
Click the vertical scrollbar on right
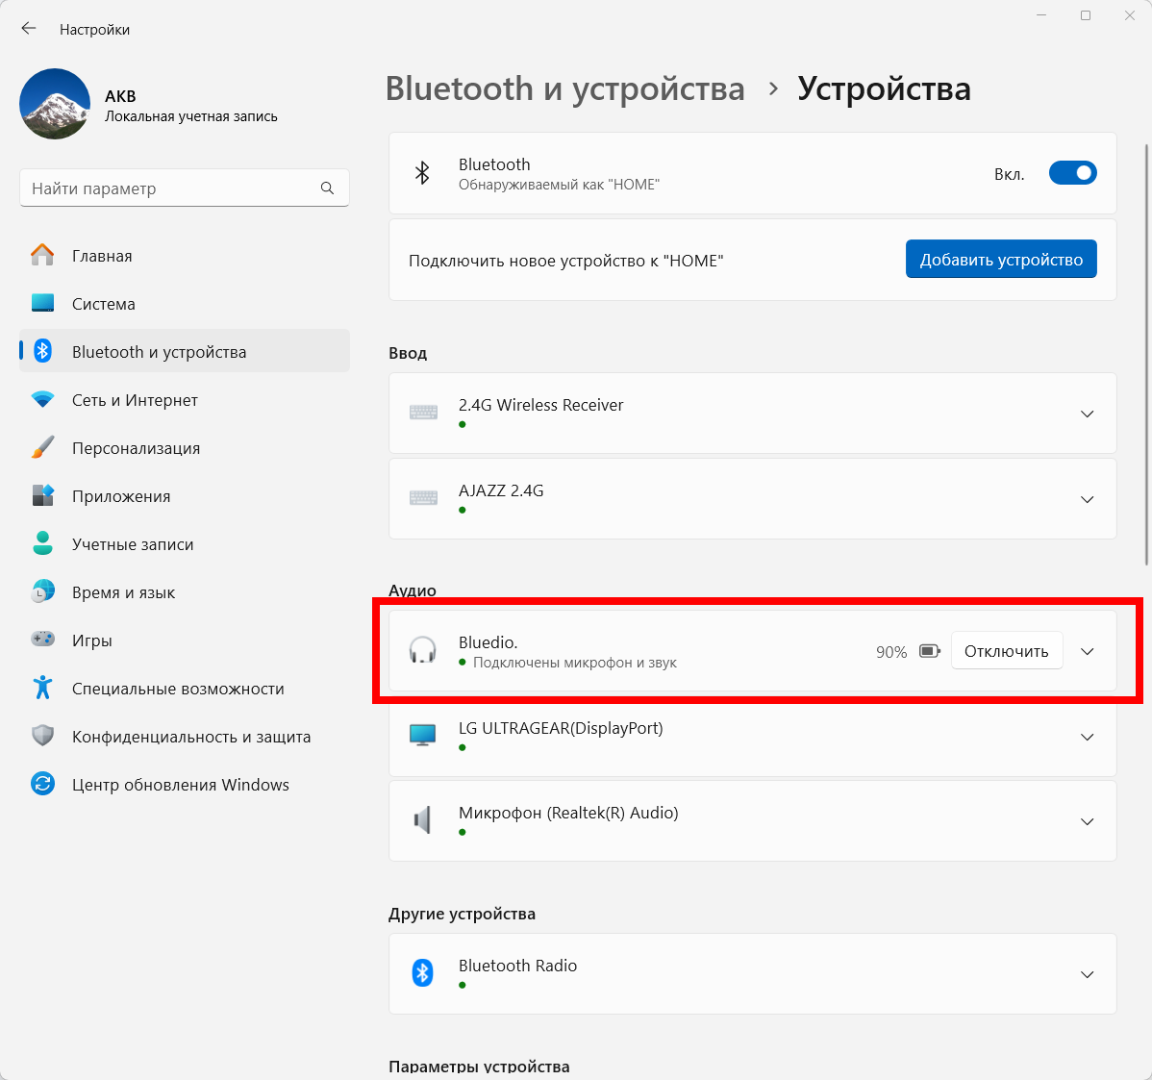click(x=1146, y=355)
